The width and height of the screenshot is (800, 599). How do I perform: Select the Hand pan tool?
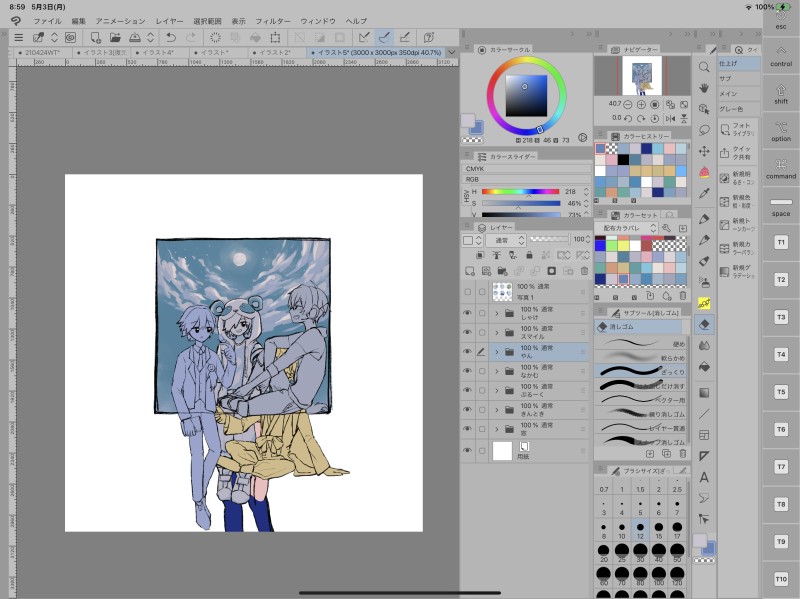(x=704, y=87)
